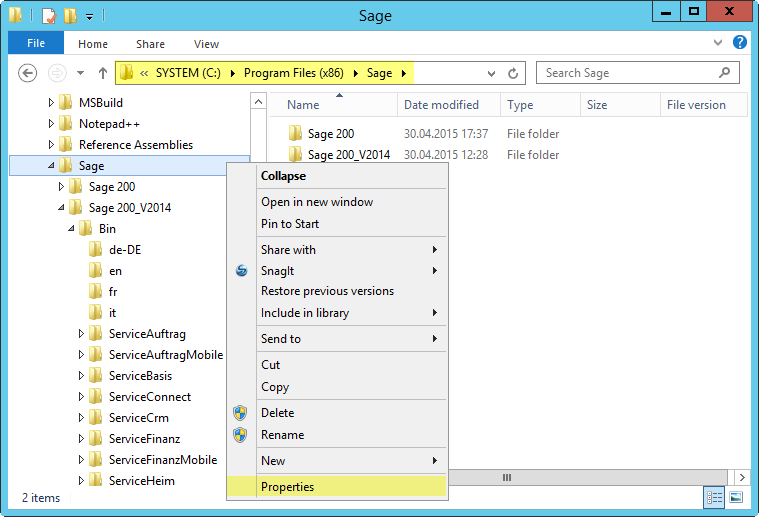Viewport: 759px width, 517px height.
Task: Sort by the Type column header
Action: pyautogui.click(x=541, y=105)
